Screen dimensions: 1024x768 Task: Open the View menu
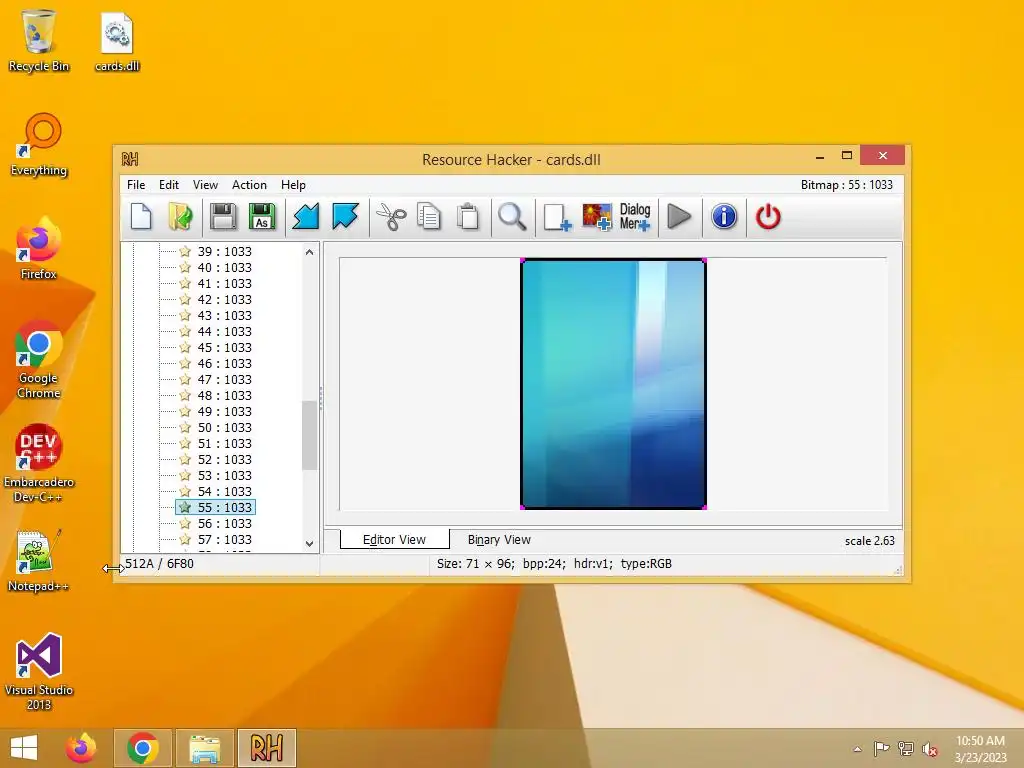pyautogui.click(x=205, y=185)
